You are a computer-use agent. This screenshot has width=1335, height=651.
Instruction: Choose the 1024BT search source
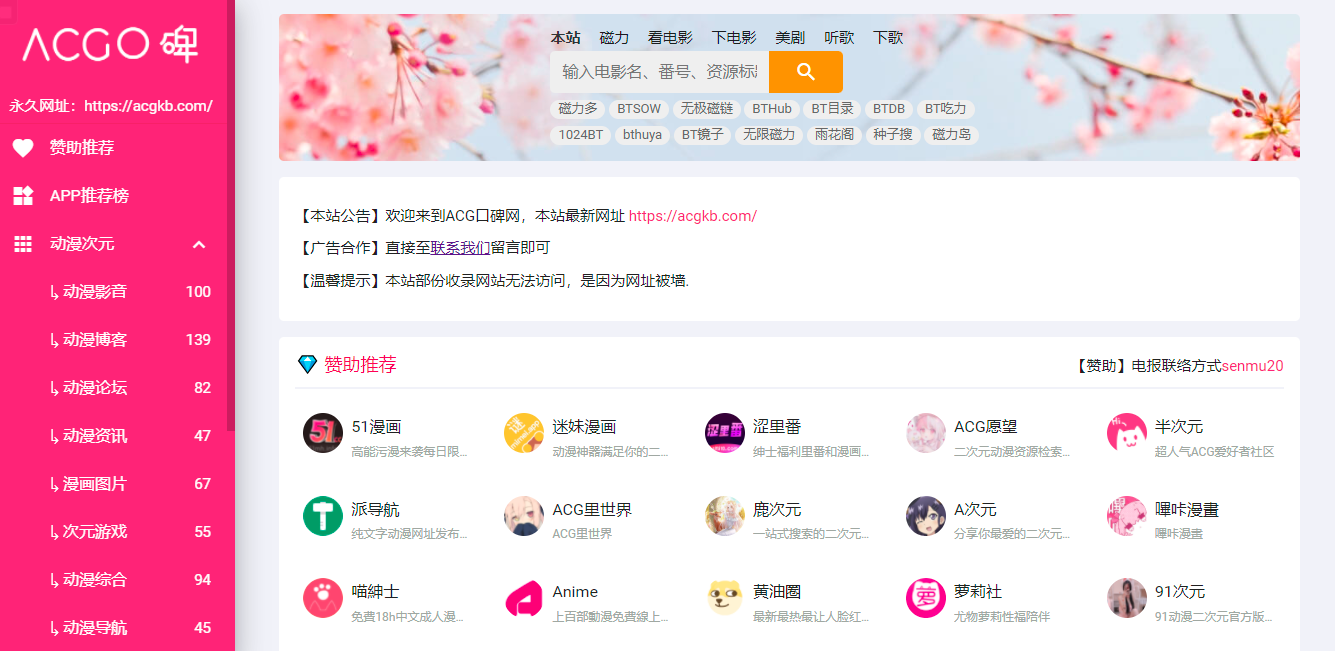581,135
